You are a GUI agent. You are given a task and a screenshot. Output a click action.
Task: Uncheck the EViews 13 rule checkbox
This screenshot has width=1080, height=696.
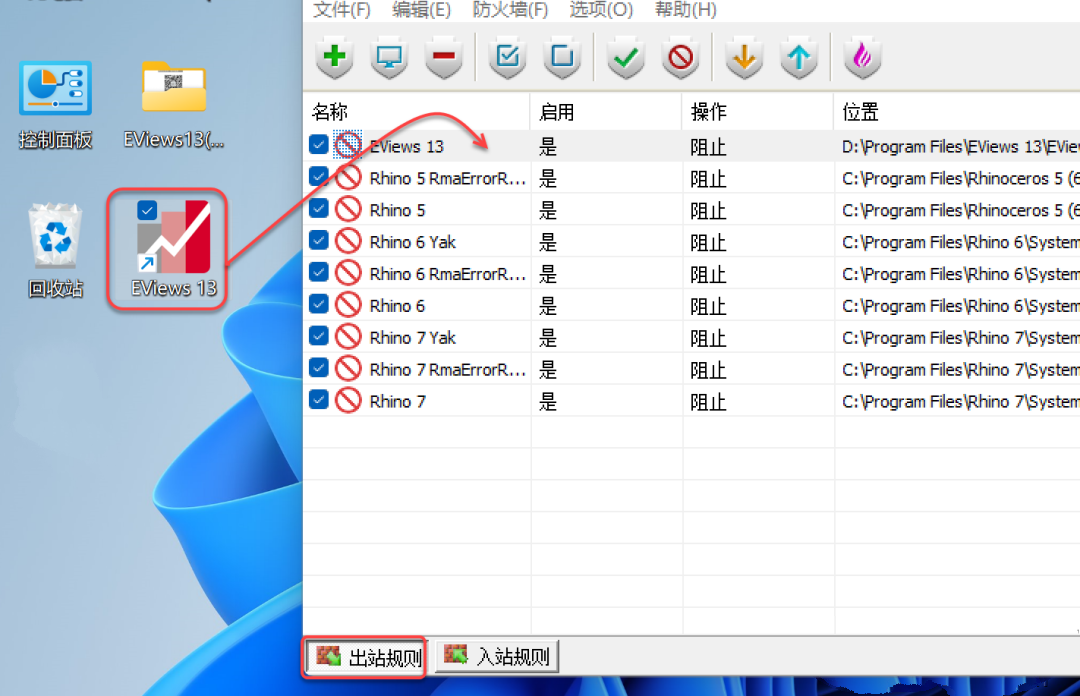319,145
